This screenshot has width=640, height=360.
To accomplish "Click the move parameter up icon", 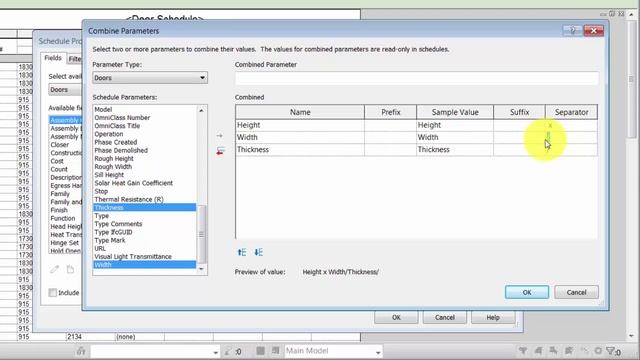I will pyautogui.click(x=242, y=252).
